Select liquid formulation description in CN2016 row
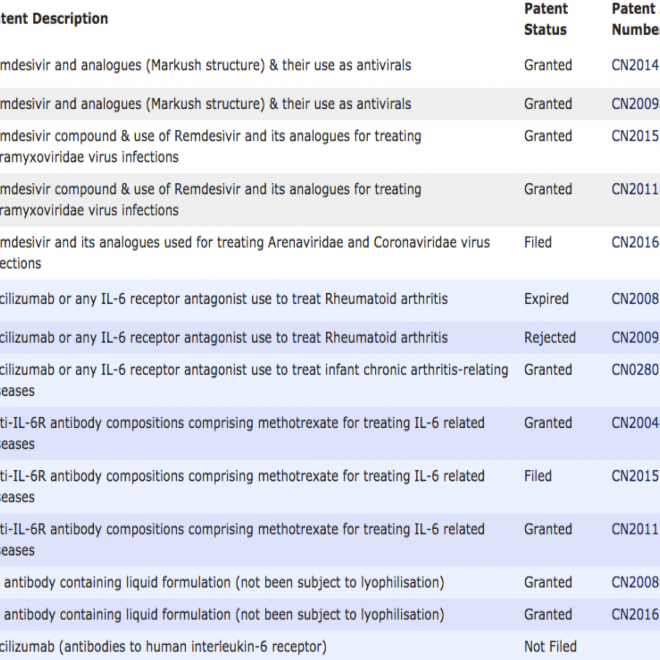The height and width of the screenshot is (660, 660). [x=222, y=615]
